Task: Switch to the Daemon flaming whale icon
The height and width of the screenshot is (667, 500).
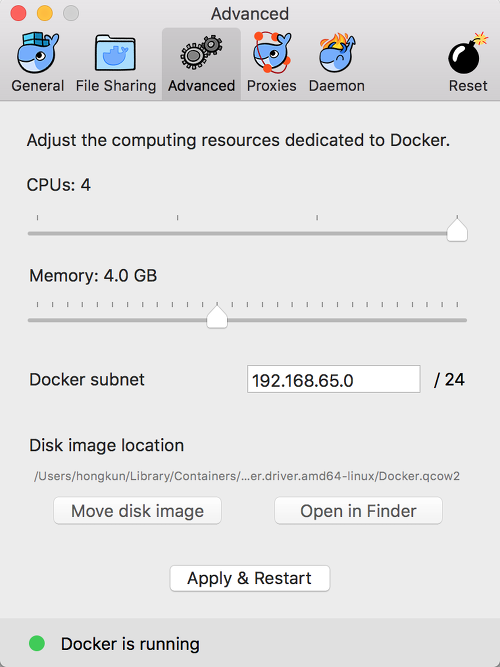Action: 337,53
